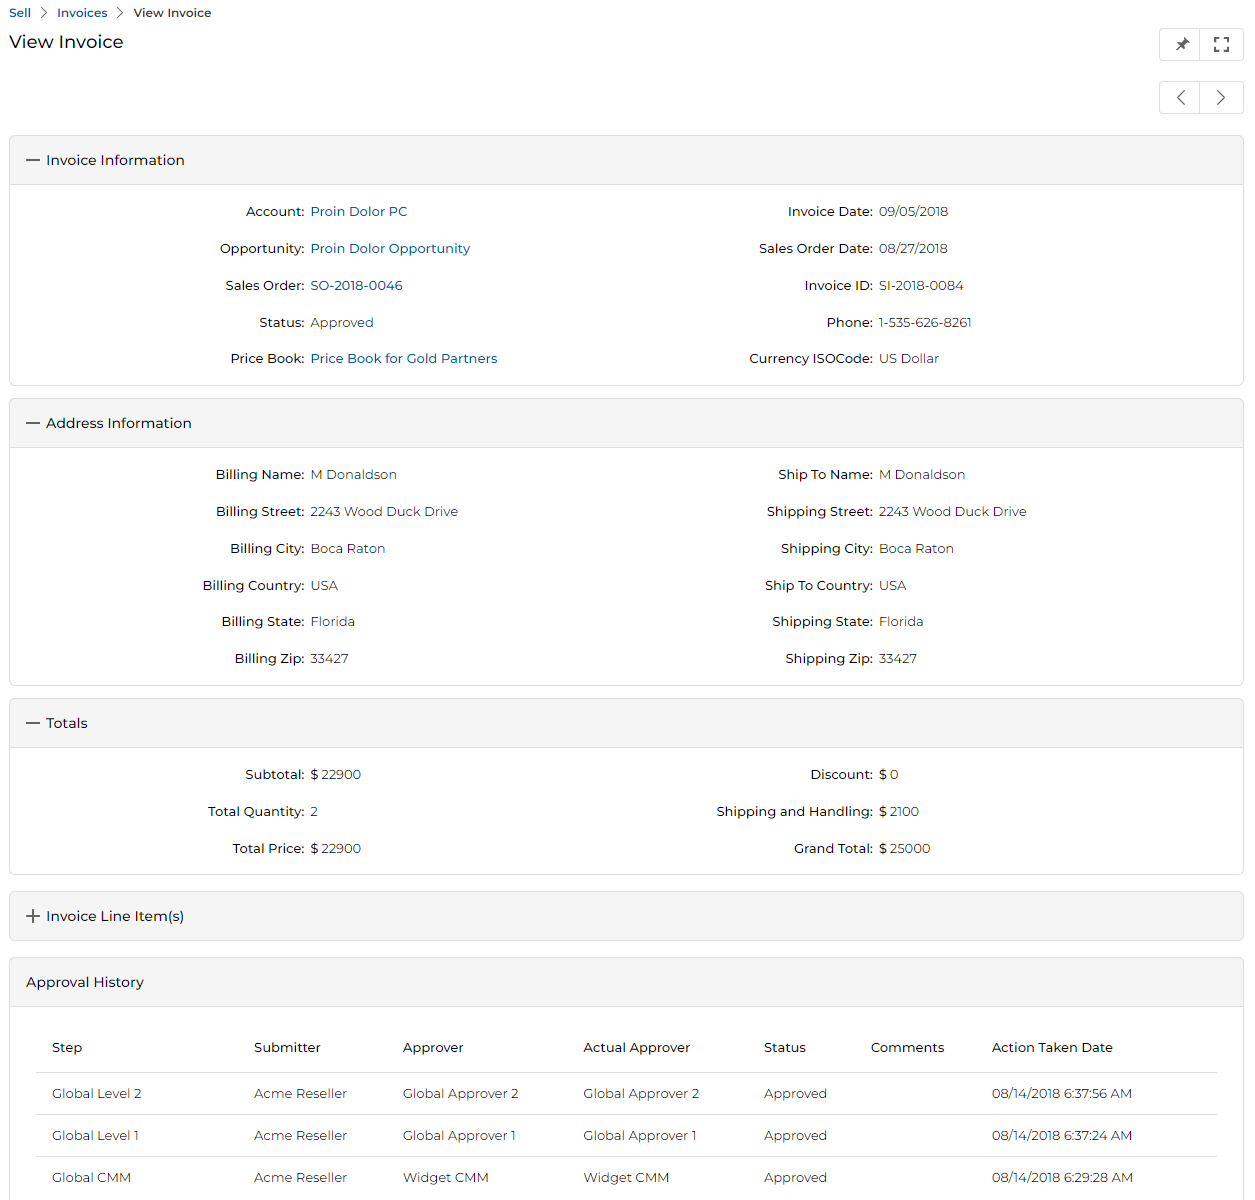Click Acme Reseller in Global Level 2 row
This screenshot has width=1255, height=1200.
click(x=300, y=1093)
